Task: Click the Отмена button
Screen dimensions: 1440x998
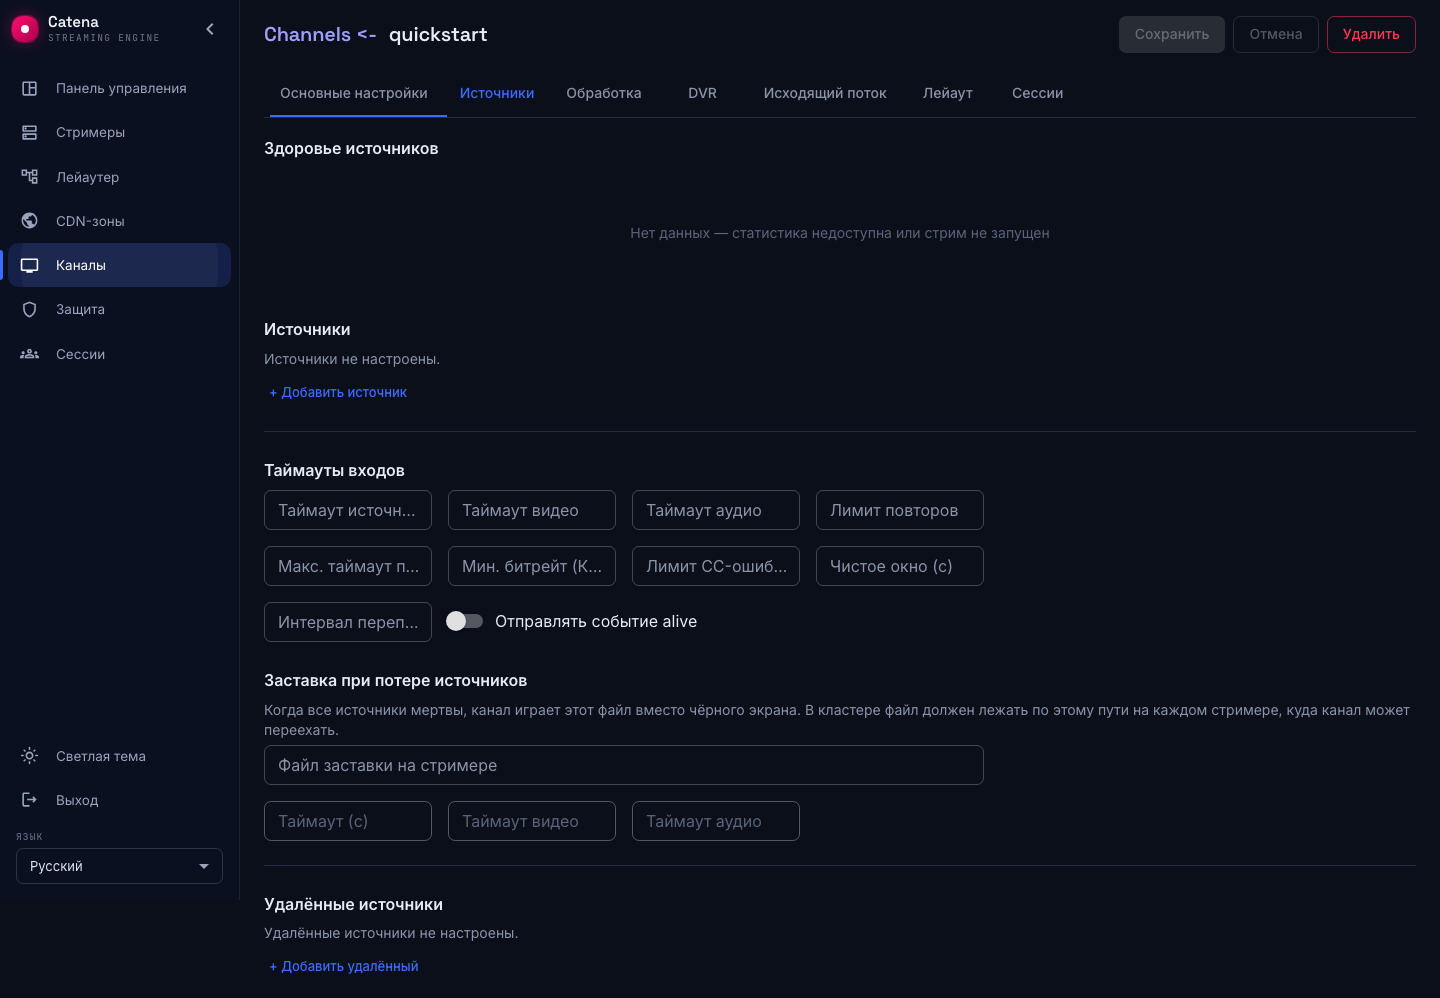Action: [1276, 34]
